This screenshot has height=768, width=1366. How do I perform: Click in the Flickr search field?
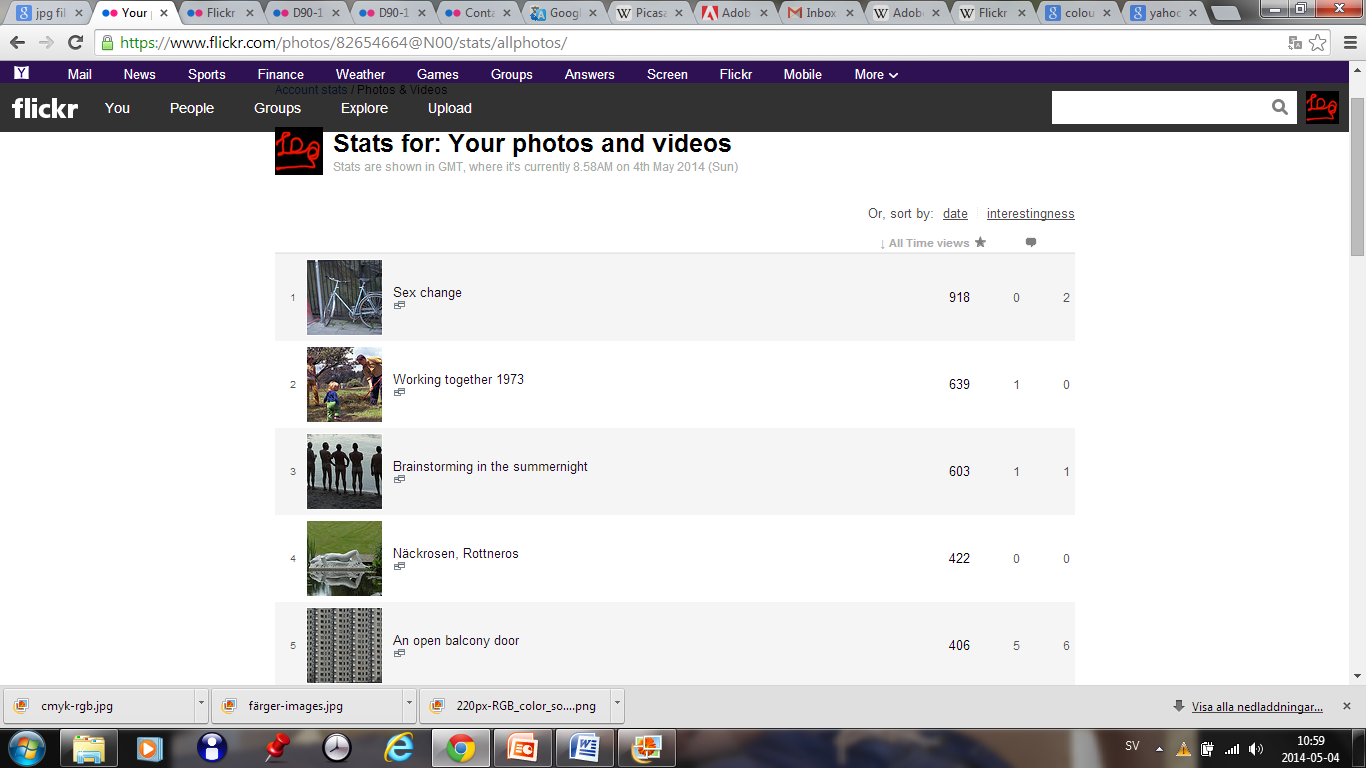point(1160,108)
